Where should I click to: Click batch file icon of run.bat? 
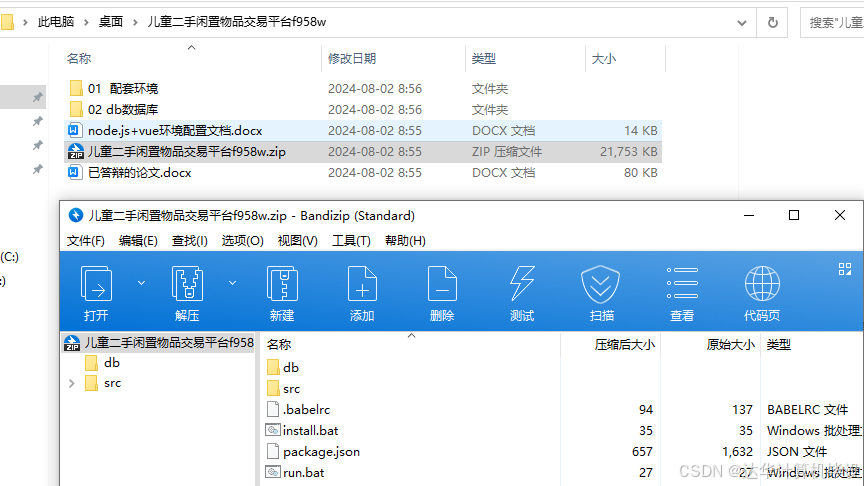click(273, 472)
